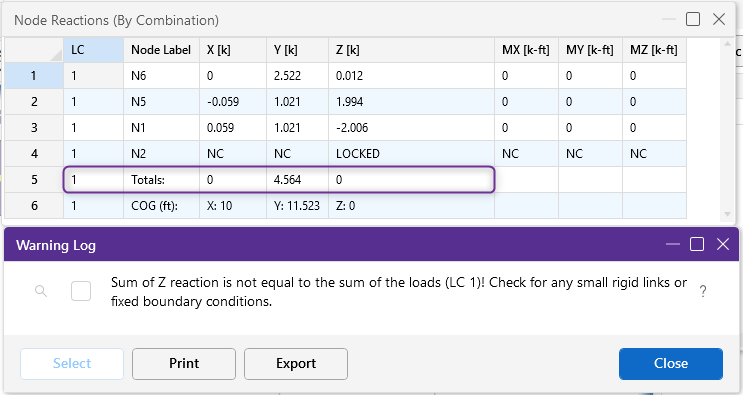
Task: Select the LOCKED cell for node N2
Action: (x=411, y=153)
